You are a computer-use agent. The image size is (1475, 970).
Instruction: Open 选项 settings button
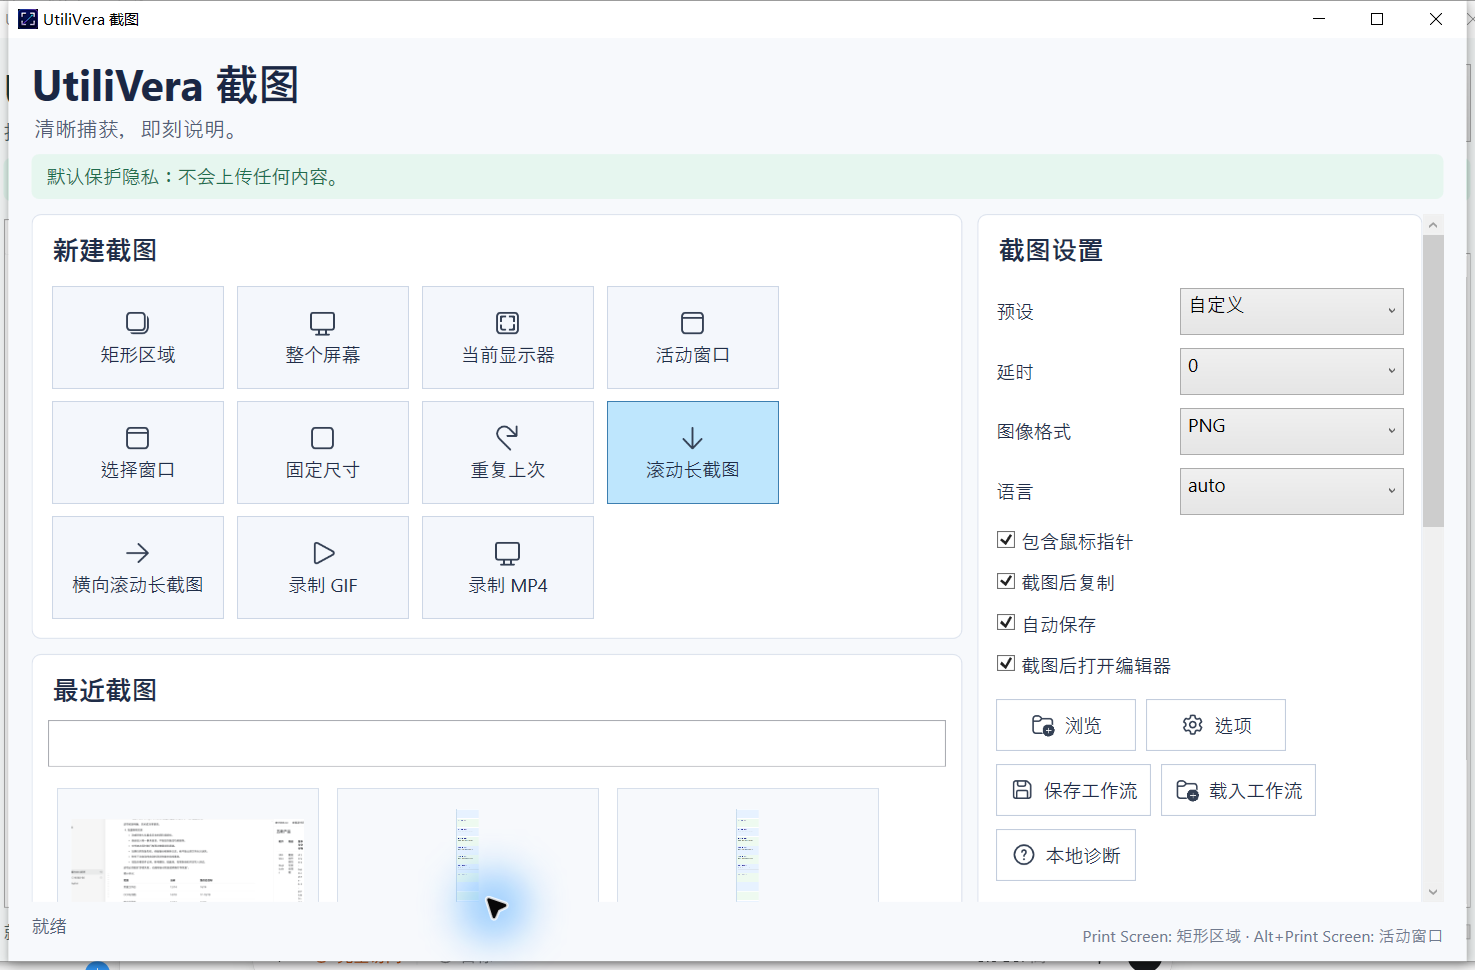1216,725
